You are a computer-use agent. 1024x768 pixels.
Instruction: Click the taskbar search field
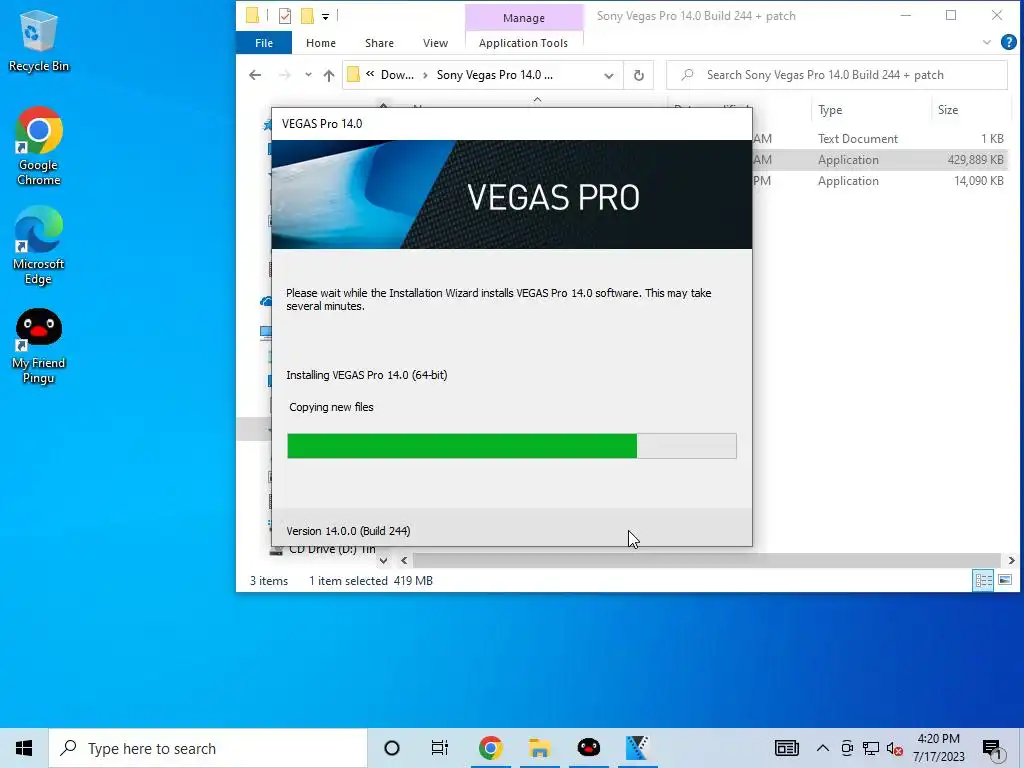(x=208, y=748)
